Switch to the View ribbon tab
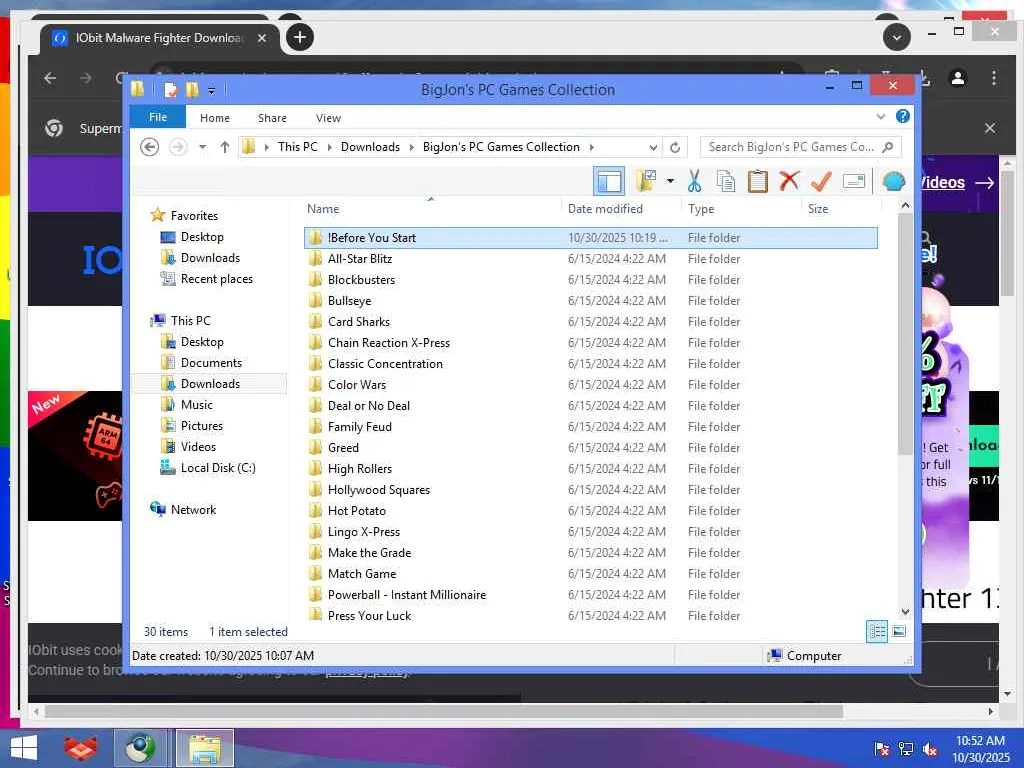This screenshot has height=768, width=1024. 328,118
